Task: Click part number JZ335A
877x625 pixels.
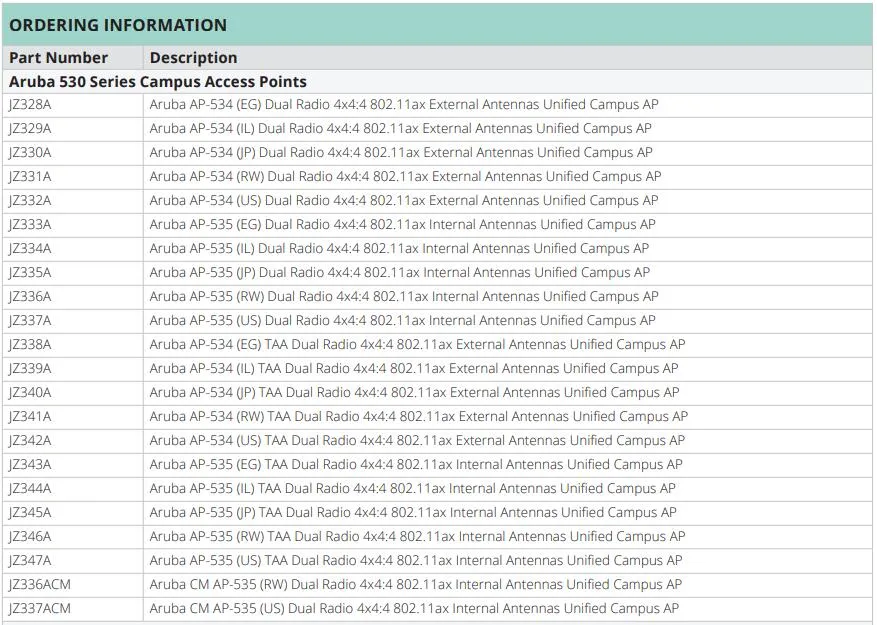Action: pos(30,273)
